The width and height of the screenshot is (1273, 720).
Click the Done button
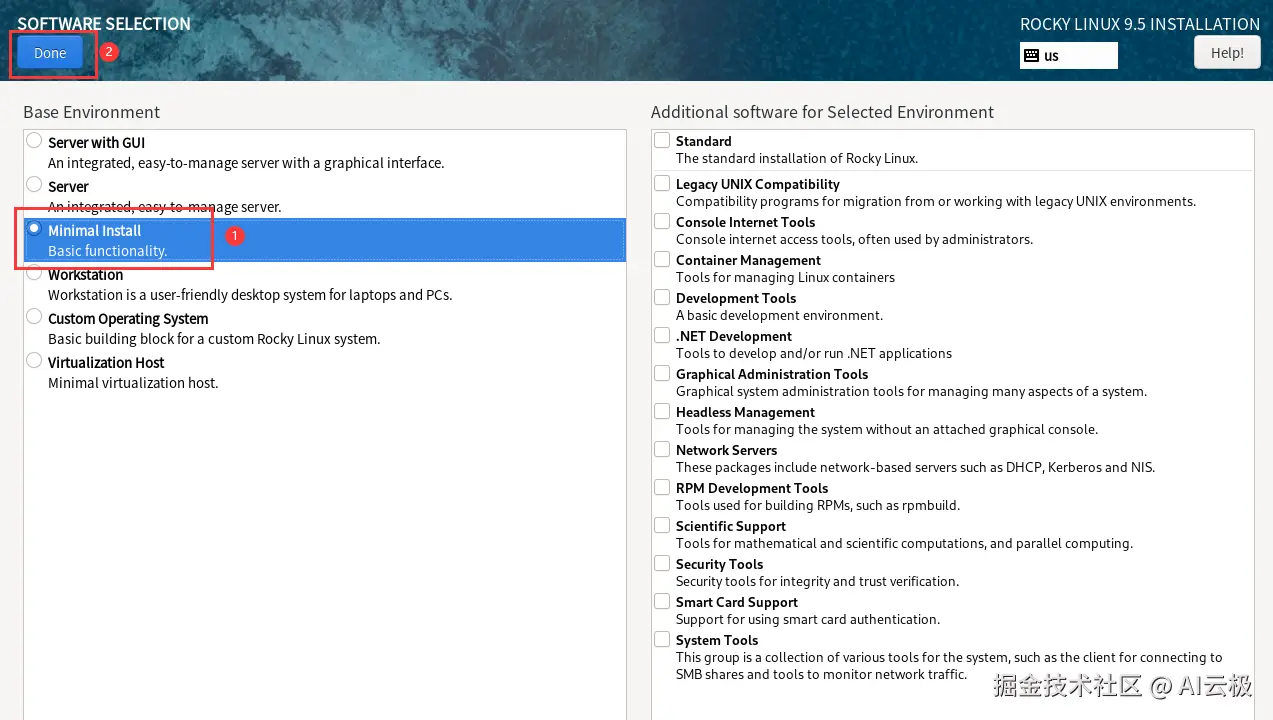(x=50, y=53)
